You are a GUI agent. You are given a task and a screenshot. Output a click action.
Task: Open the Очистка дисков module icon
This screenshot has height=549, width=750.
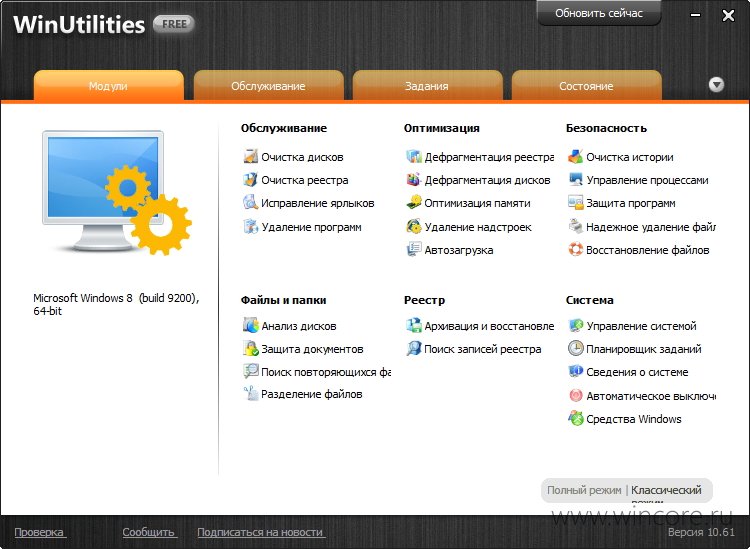coord(250,156)
